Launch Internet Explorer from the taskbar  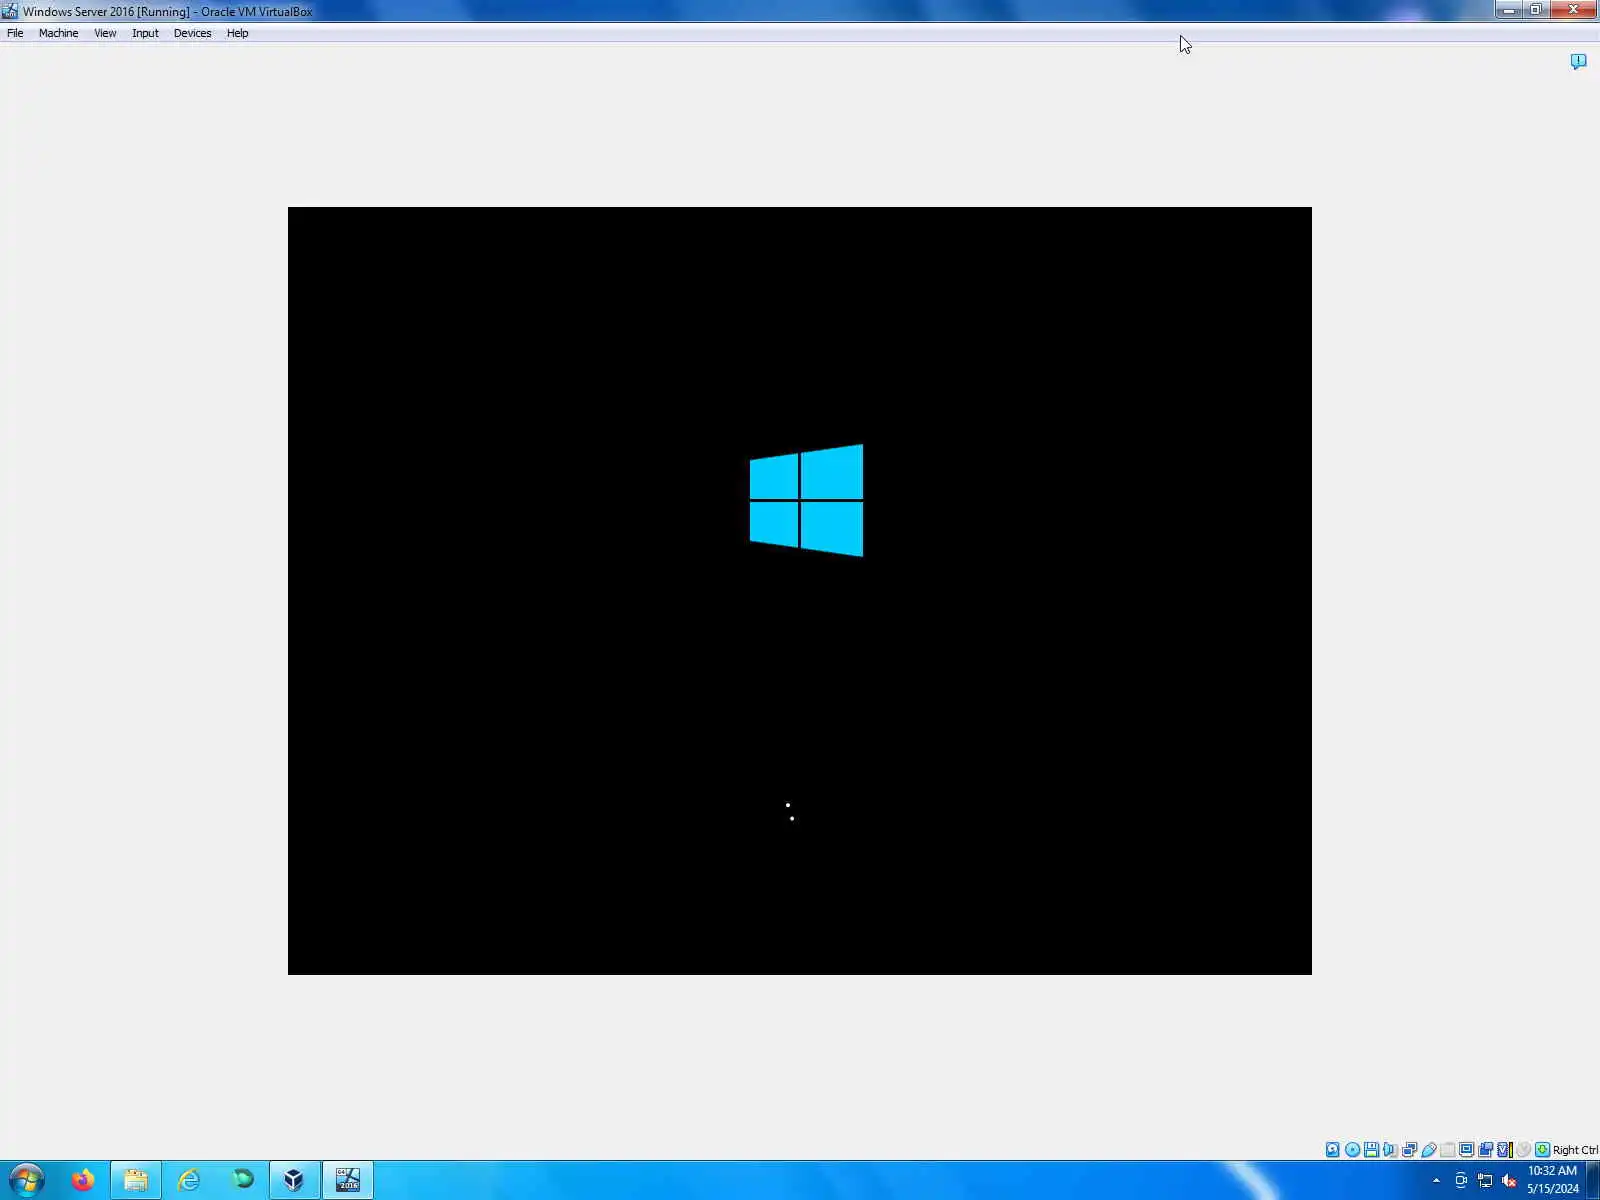pyautogui.click(x=189, y=1180)
